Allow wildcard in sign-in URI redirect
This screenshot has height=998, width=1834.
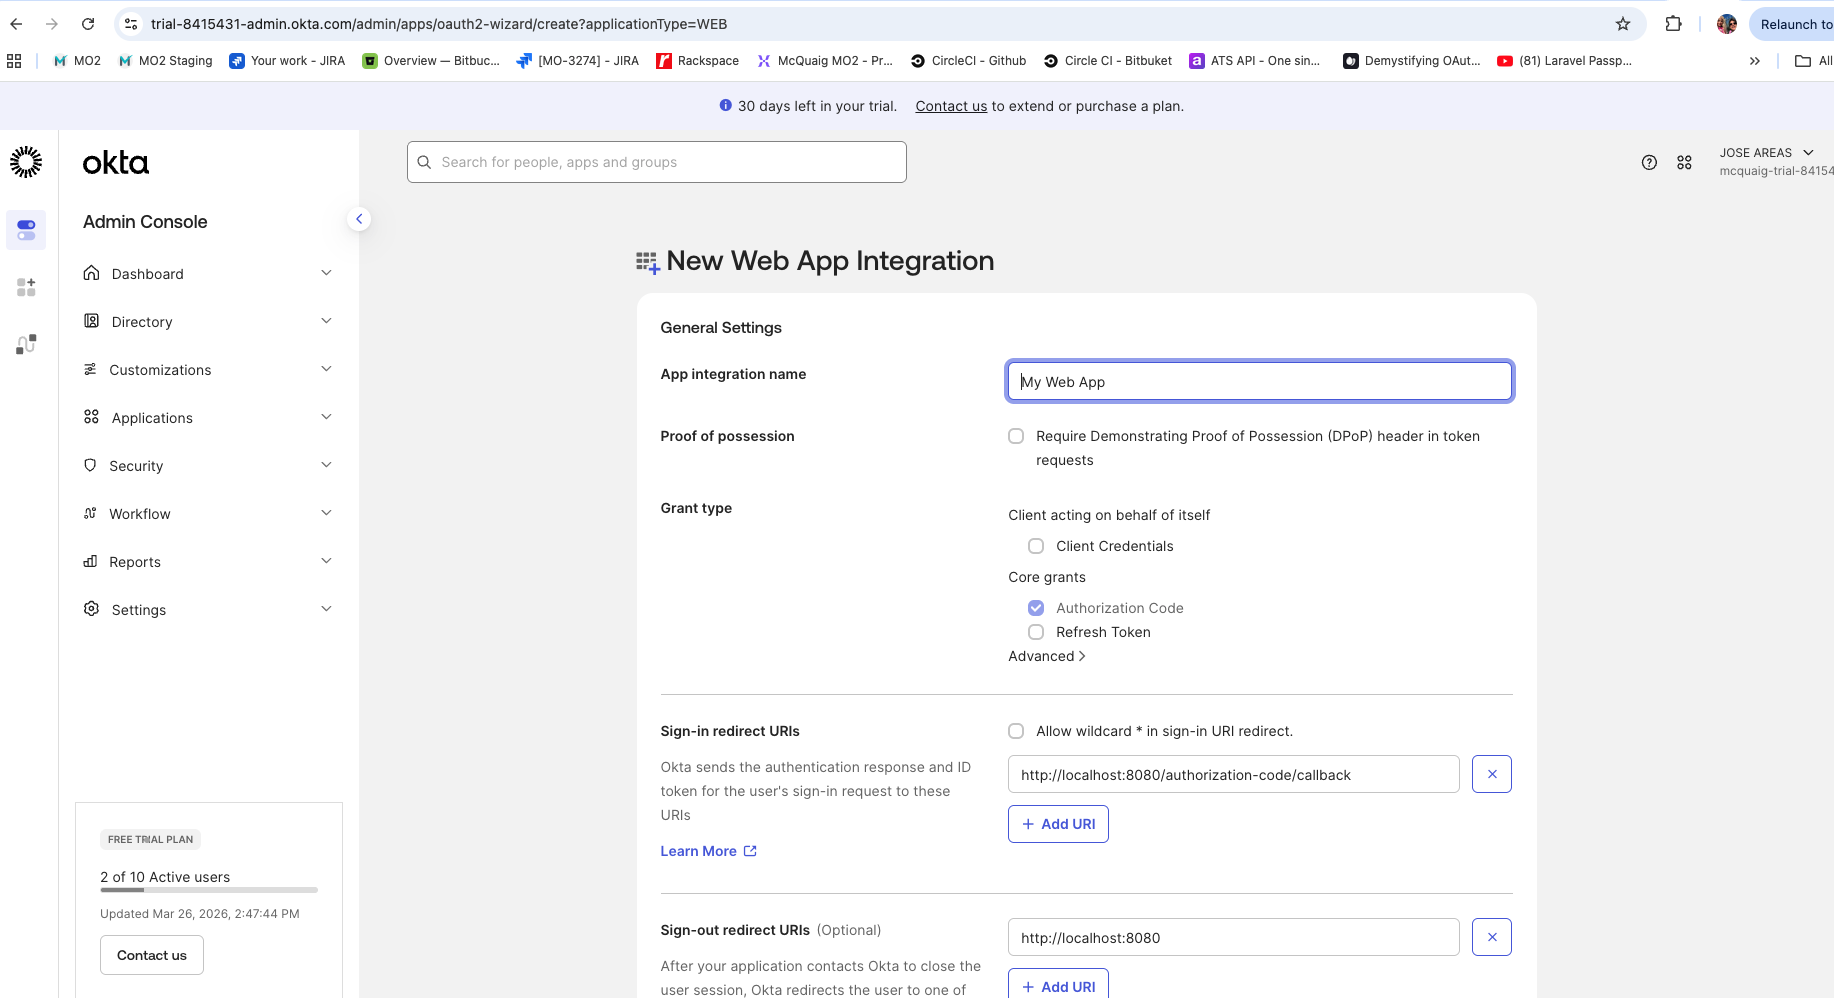1016,731
